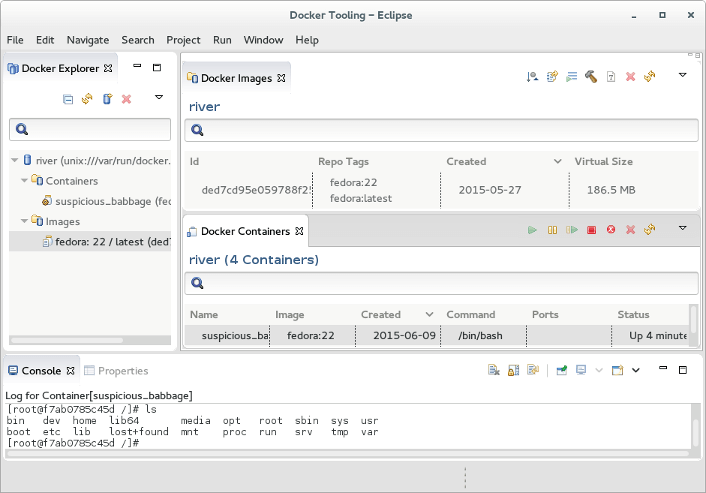Open the Docker Containers view menu triangle
Screen dimensions: 706x493
tap(683, 228)
